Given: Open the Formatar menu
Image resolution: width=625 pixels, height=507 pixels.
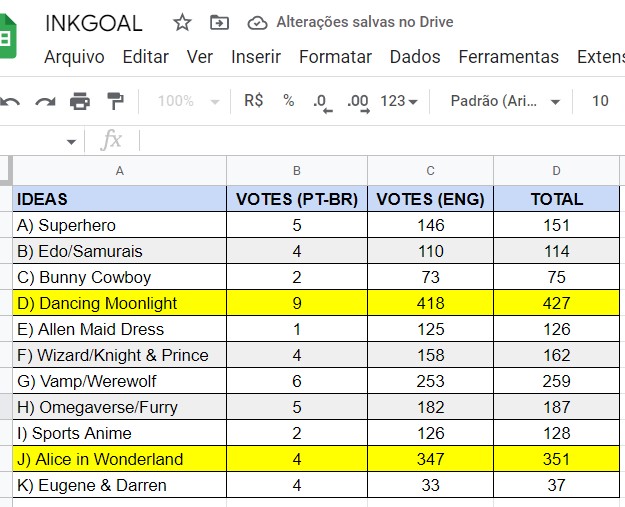Looking at the screenshot, I should tap(335, 57).
